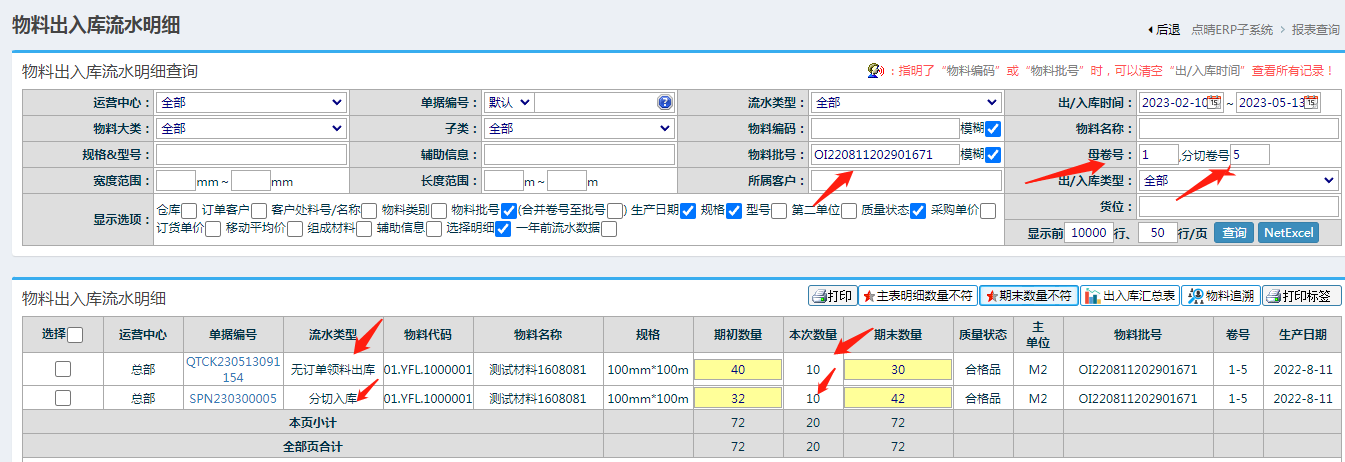Open the 运营中心 dropdown
Viewport: 1345px width, 462px height.
click(251, 103)
